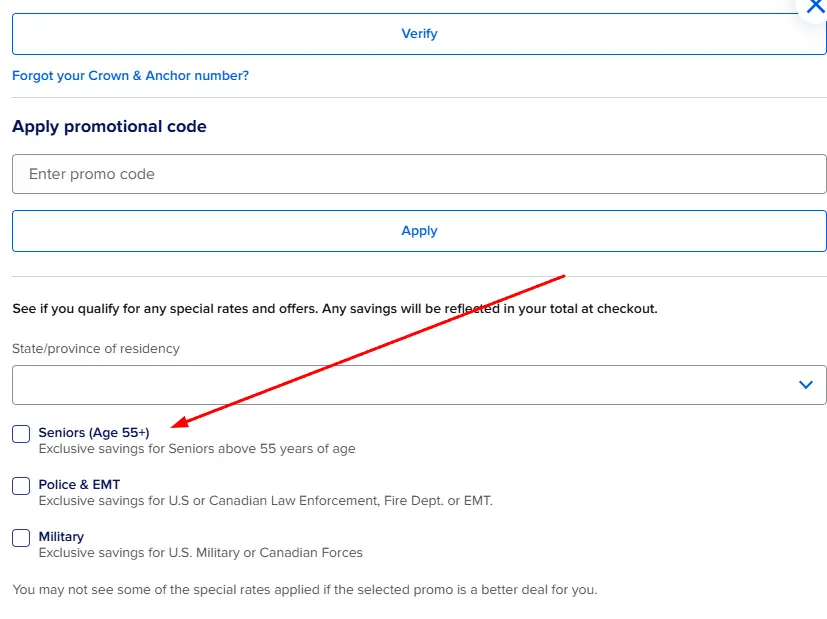Click the 'See if you qualify' instruction text
The image size is (827, 619).
[334, 309]
